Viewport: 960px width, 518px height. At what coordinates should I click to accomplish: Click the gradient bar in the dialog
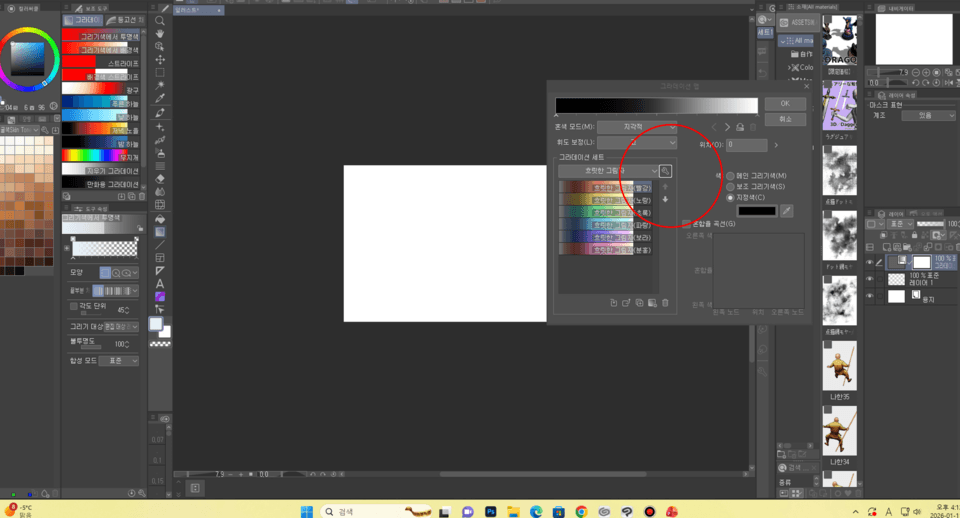click(x=656, y=105)
